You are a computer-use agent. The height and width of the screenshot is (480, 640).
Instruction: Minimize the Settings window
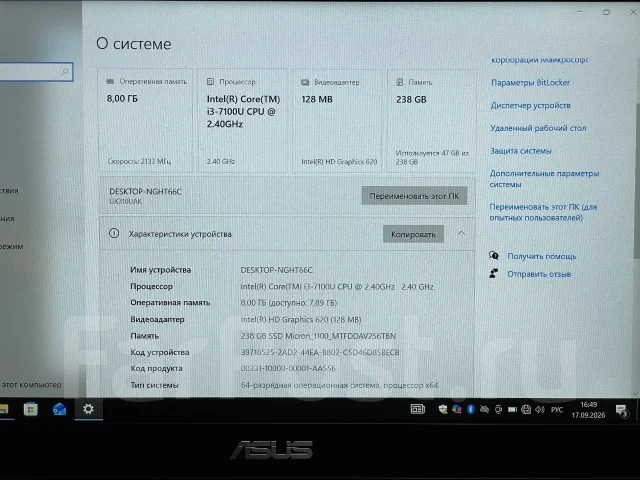pos(580,12)
